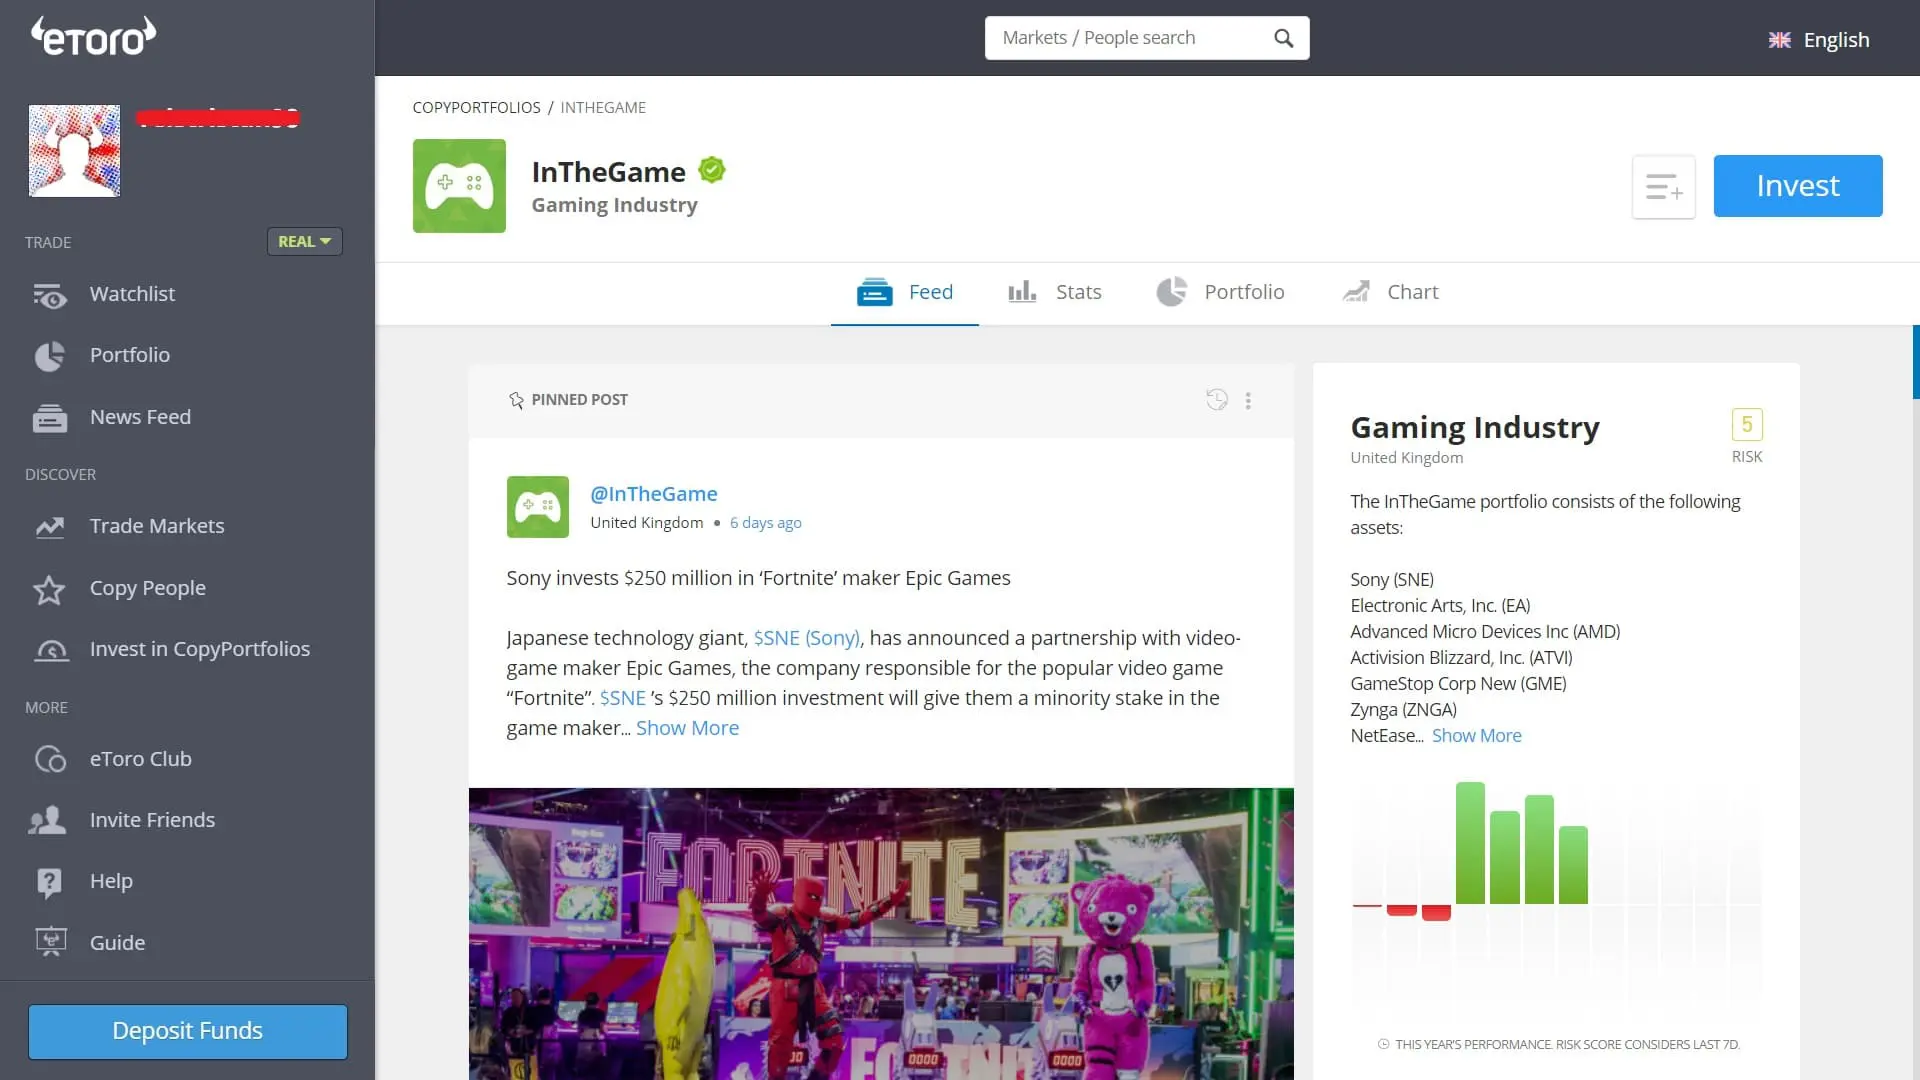
Task: Open the REAL account mode dropdown
Action: pyautogui.click(x=304, y=241)
